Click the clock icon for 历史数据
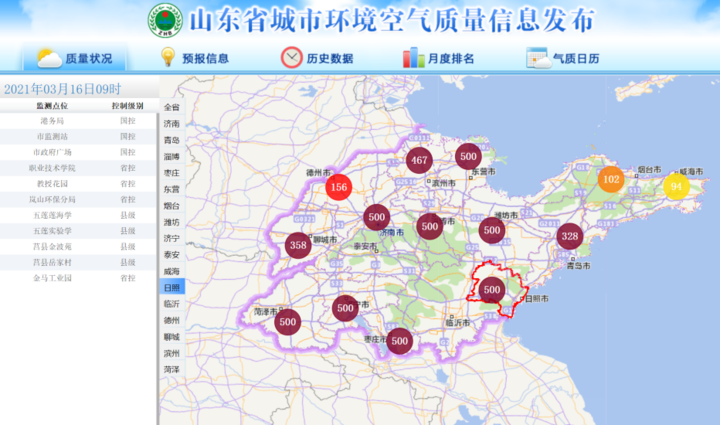 [292, 58]
